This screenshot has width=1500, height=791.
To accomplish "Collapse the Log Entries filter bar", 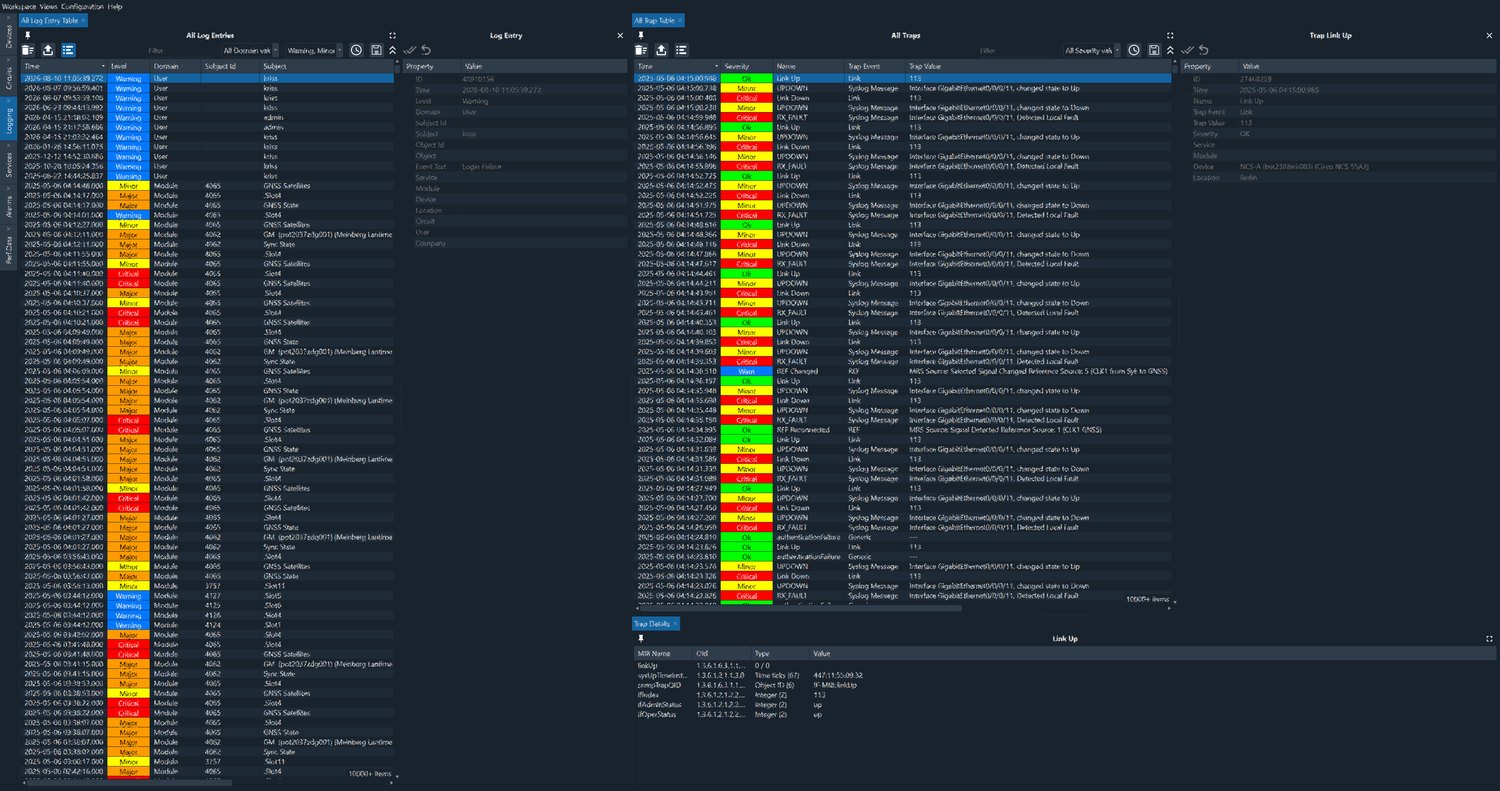I will tap(392, 50).
